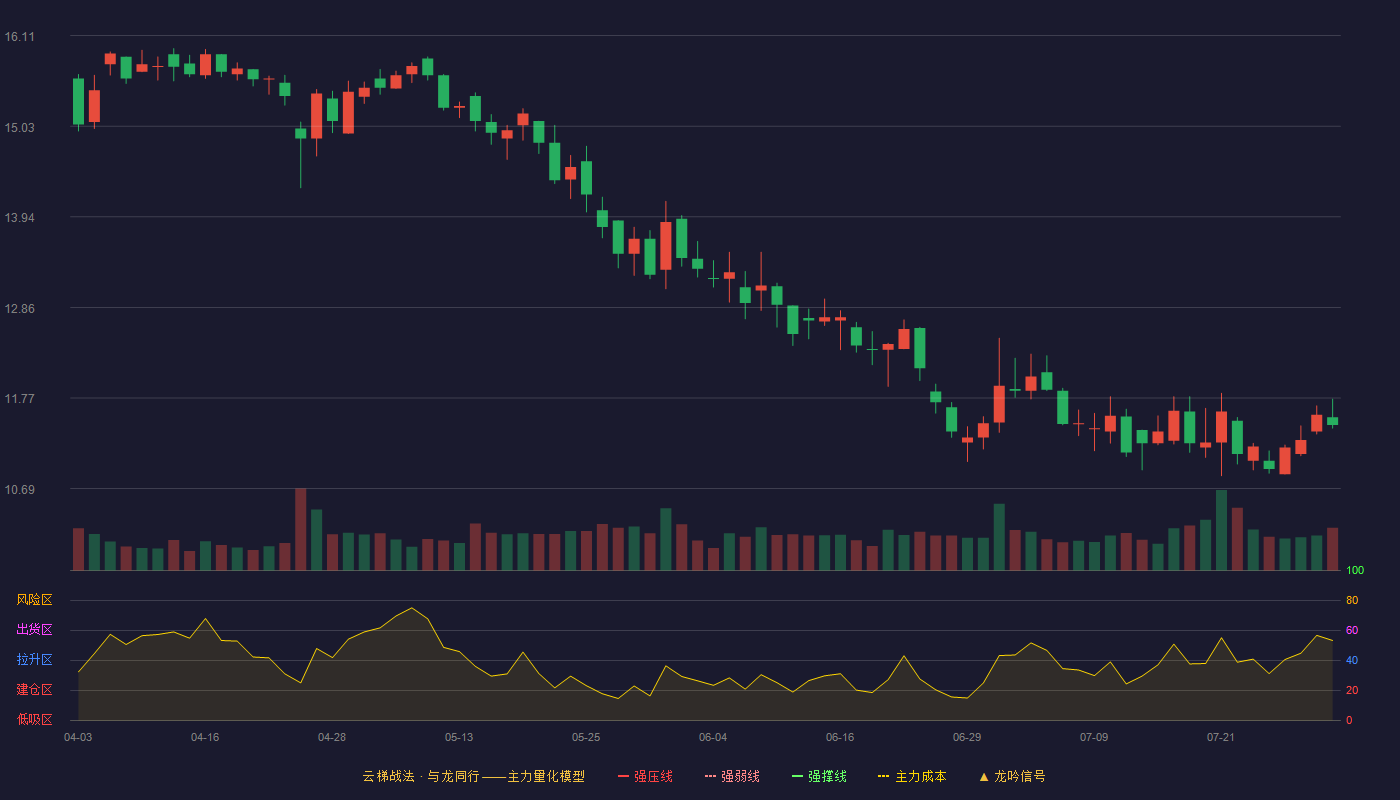The image size is (1400, 800).
Task: Click the 16.11 price axis label
Action: 19,37
